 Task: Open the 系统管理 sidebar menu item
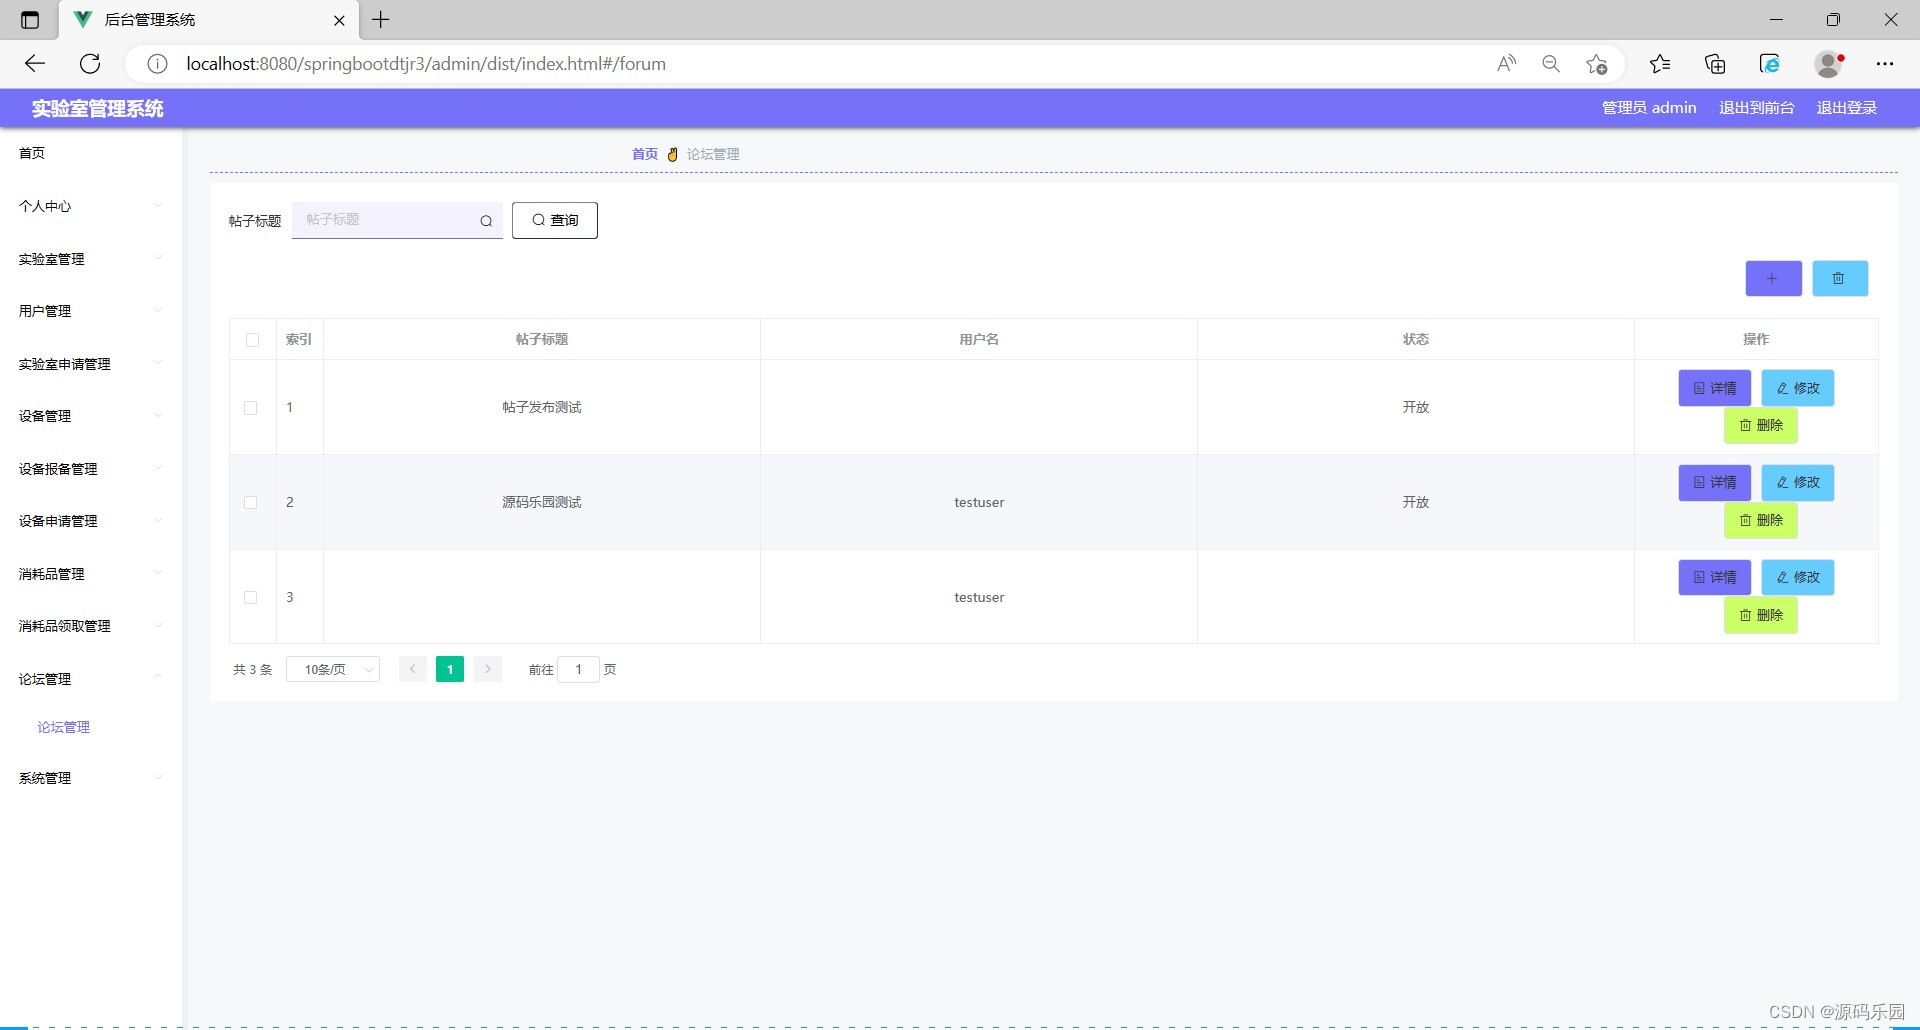[44, 778]
